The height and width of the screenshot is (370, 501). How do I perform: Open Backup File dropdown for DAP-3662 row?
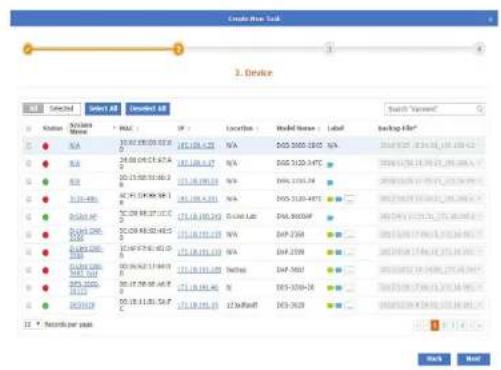431,270
